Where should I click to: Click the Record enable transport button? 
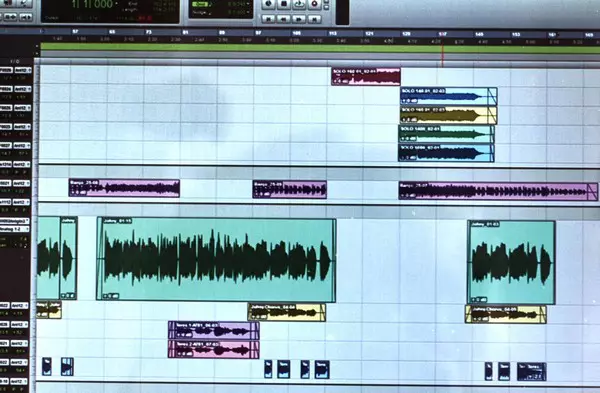[x=315, y=5]
